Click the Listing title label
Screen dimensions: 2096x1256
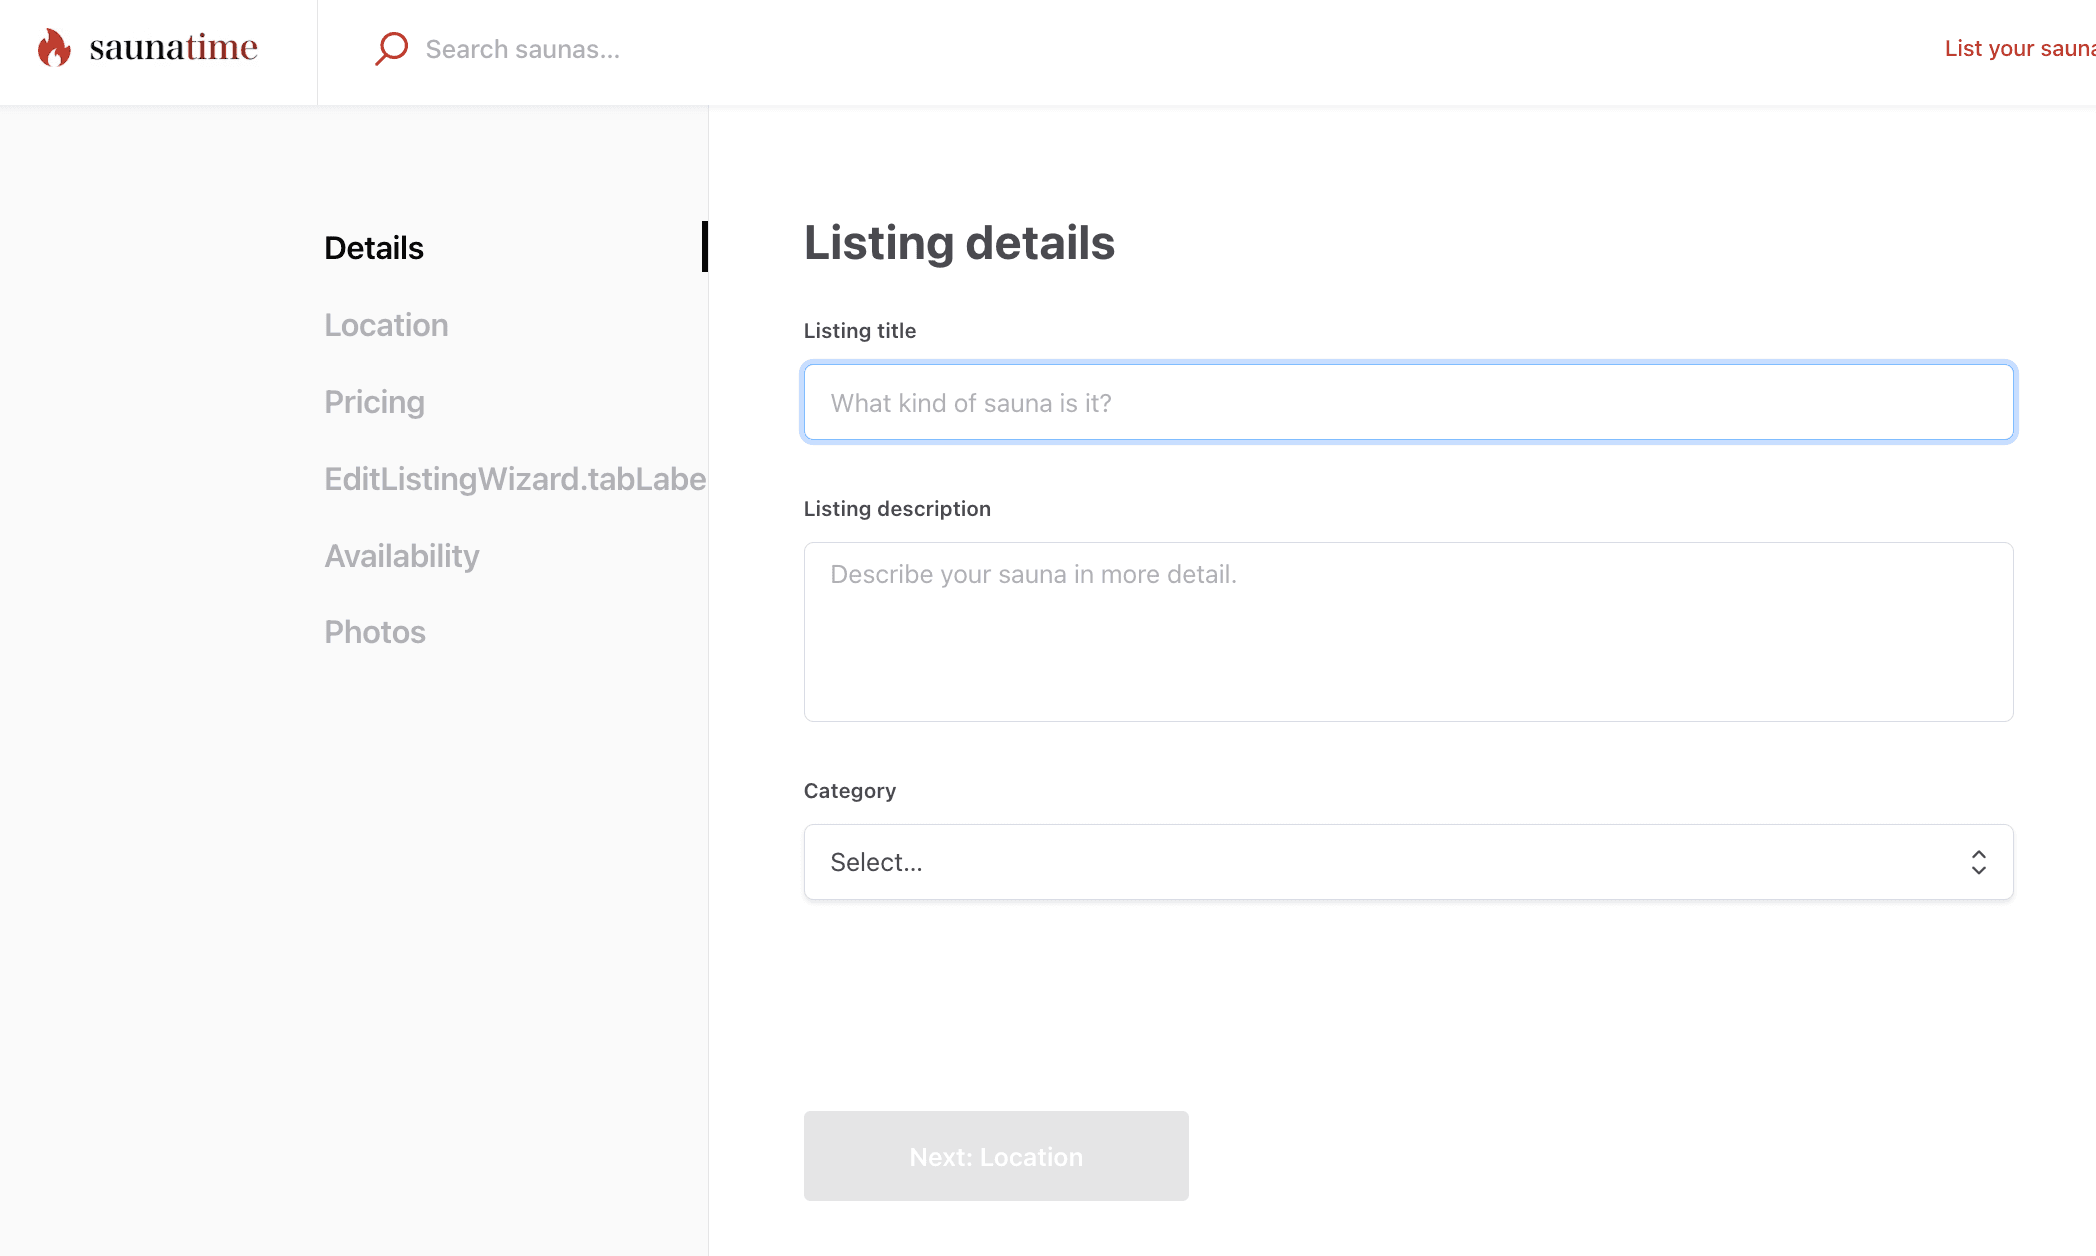tap(859, 331)
